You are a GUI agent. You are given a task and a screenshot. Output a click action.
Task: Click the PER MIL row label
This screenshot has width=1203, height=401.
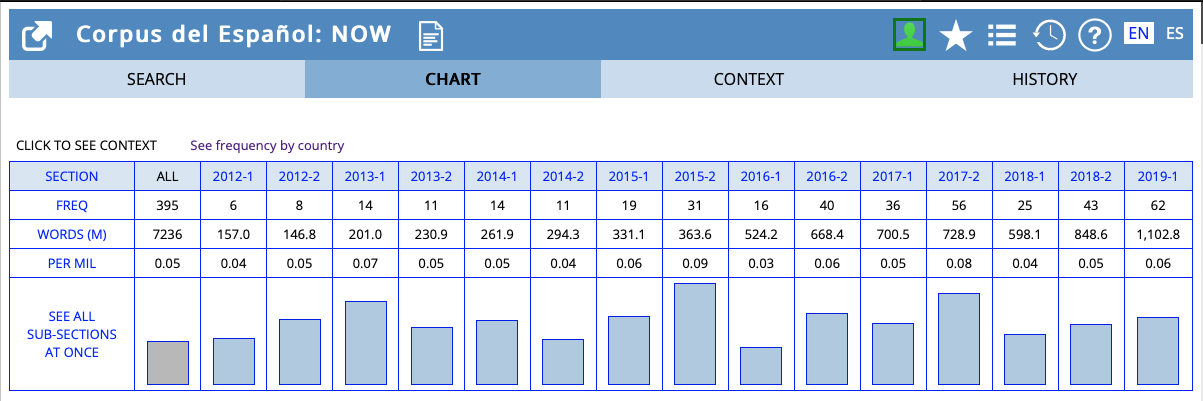pos(72,263)
